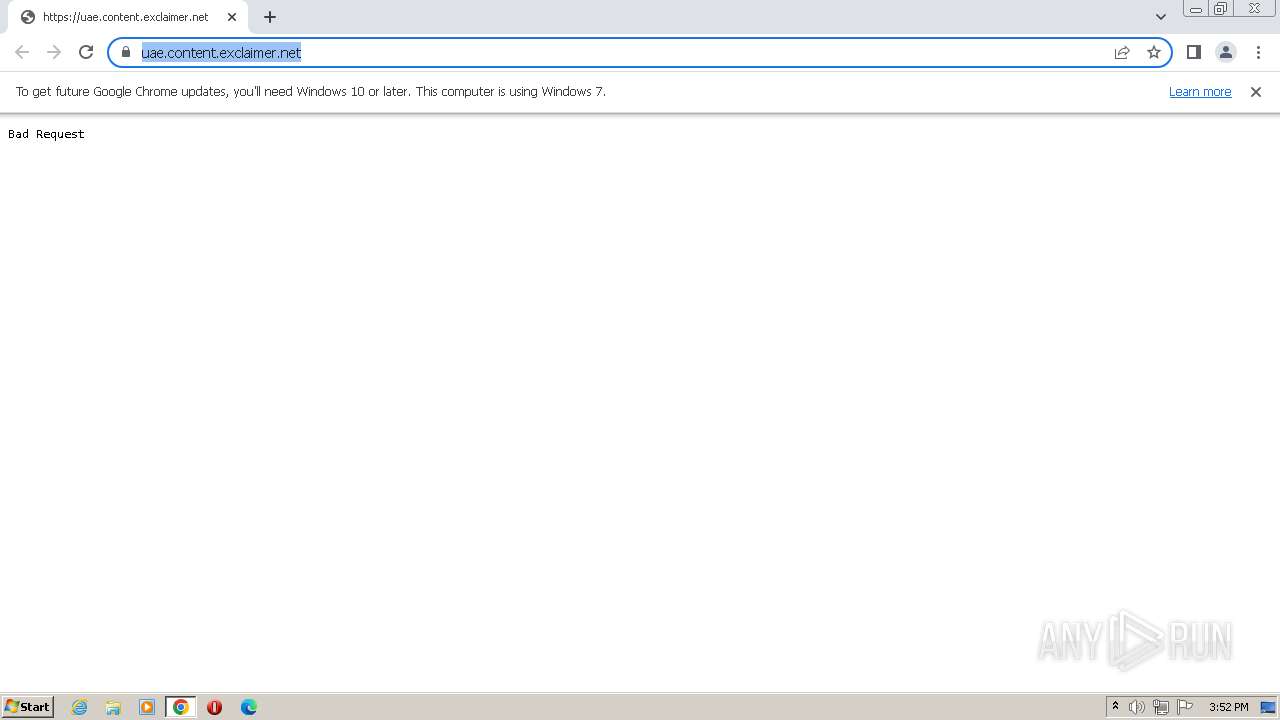Viewport: 1280px width, 720px height.
Task: Open network status tray icon
Action: coord(1161,707)
